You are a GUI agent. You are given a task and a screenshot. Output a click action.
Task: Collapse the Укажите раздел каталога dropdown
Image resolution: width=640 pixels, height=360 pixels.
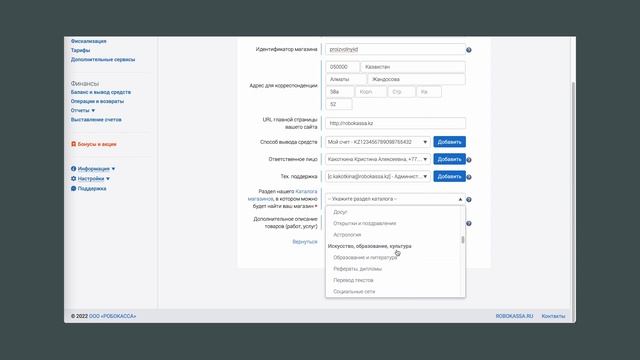point(395,199)
